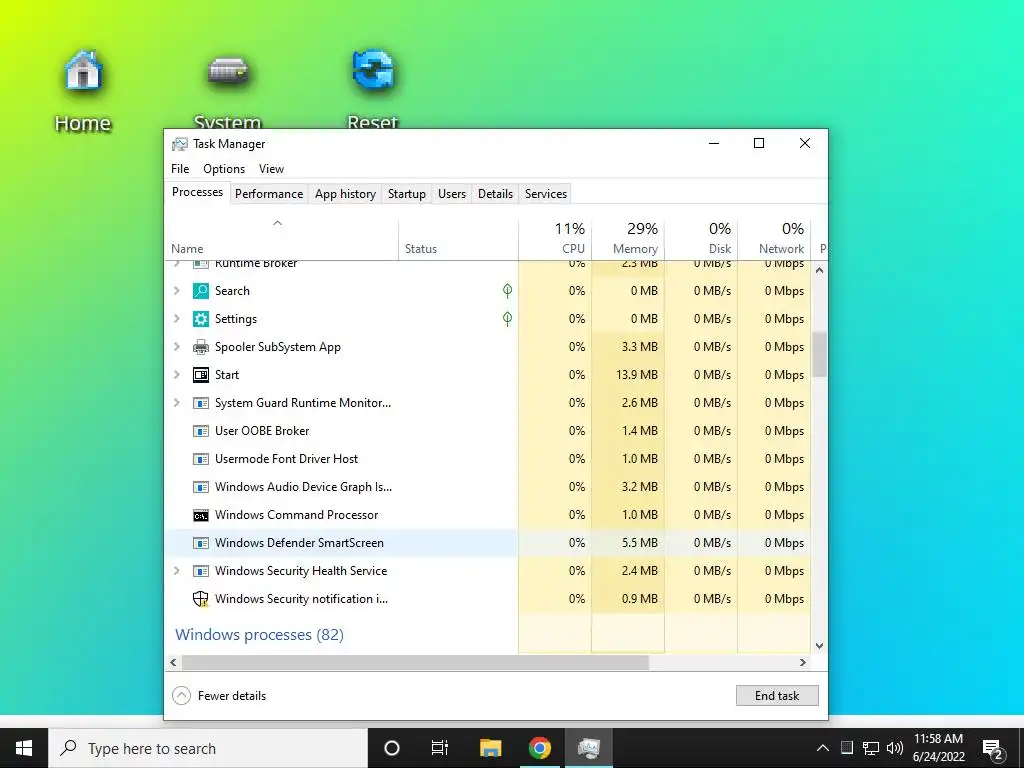This screenshot has width=1024, height=768.
Task: Click the User OOBE Broker icon
Action: point(200,431)
